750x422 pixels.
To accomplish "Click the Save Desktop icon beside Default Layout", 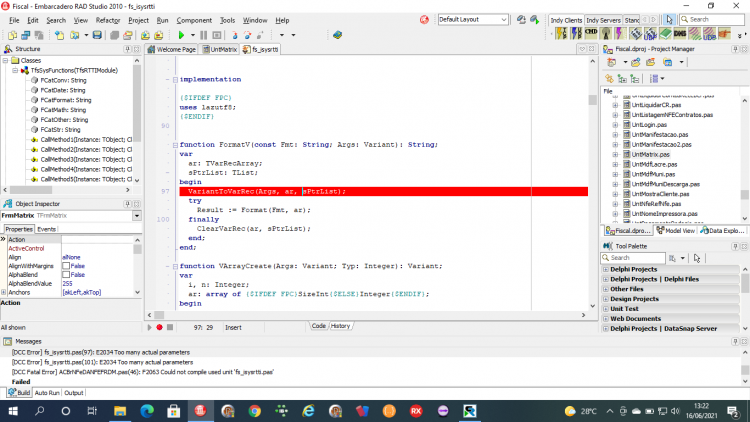I will 521,20.
